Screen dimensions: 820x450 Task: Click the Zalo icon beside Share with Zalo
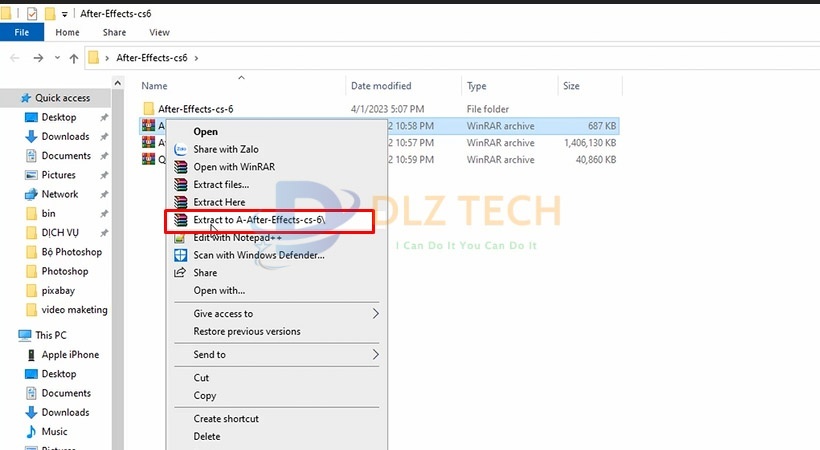coord(180,149)
